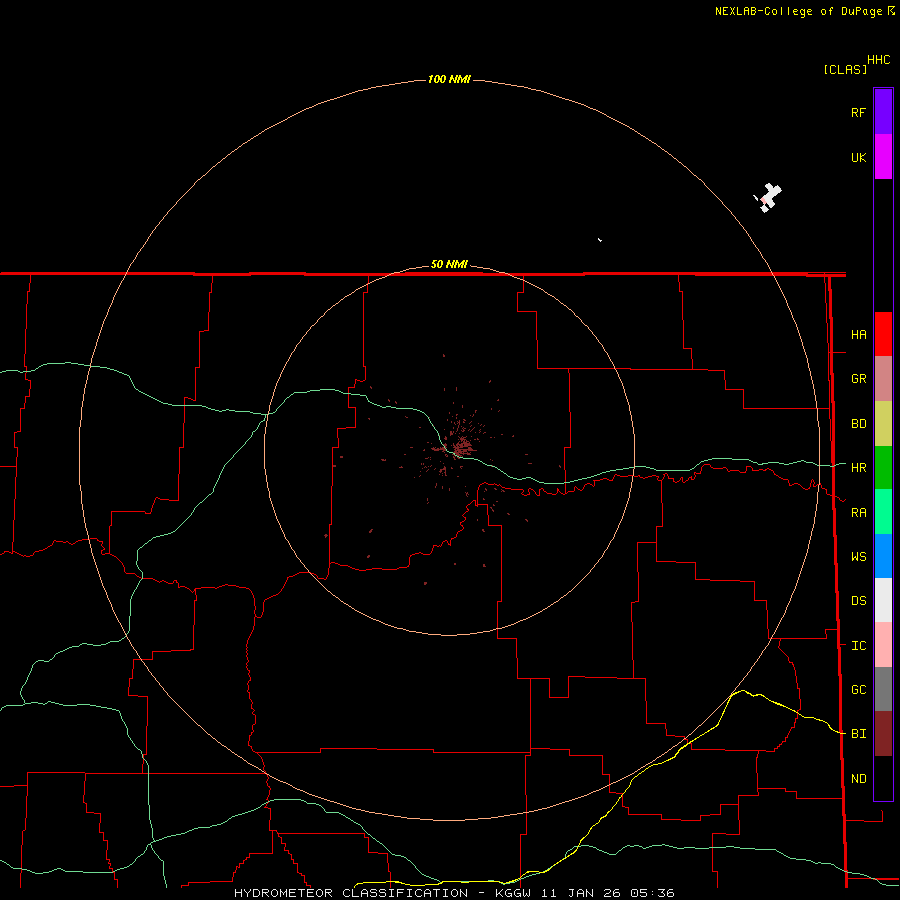The height and width of the screenshot is (900, 900).
Task: Click the RF legend label
Action: [858, 112]
